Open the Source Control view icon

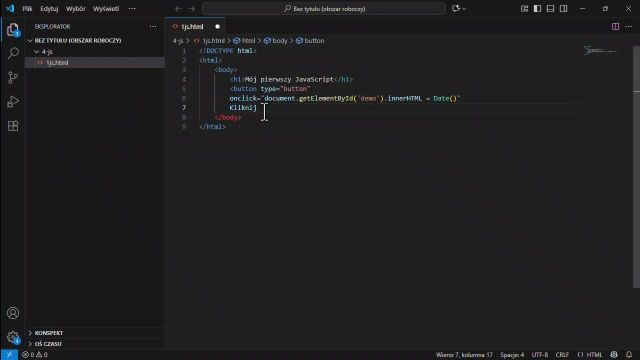(13, 77)
